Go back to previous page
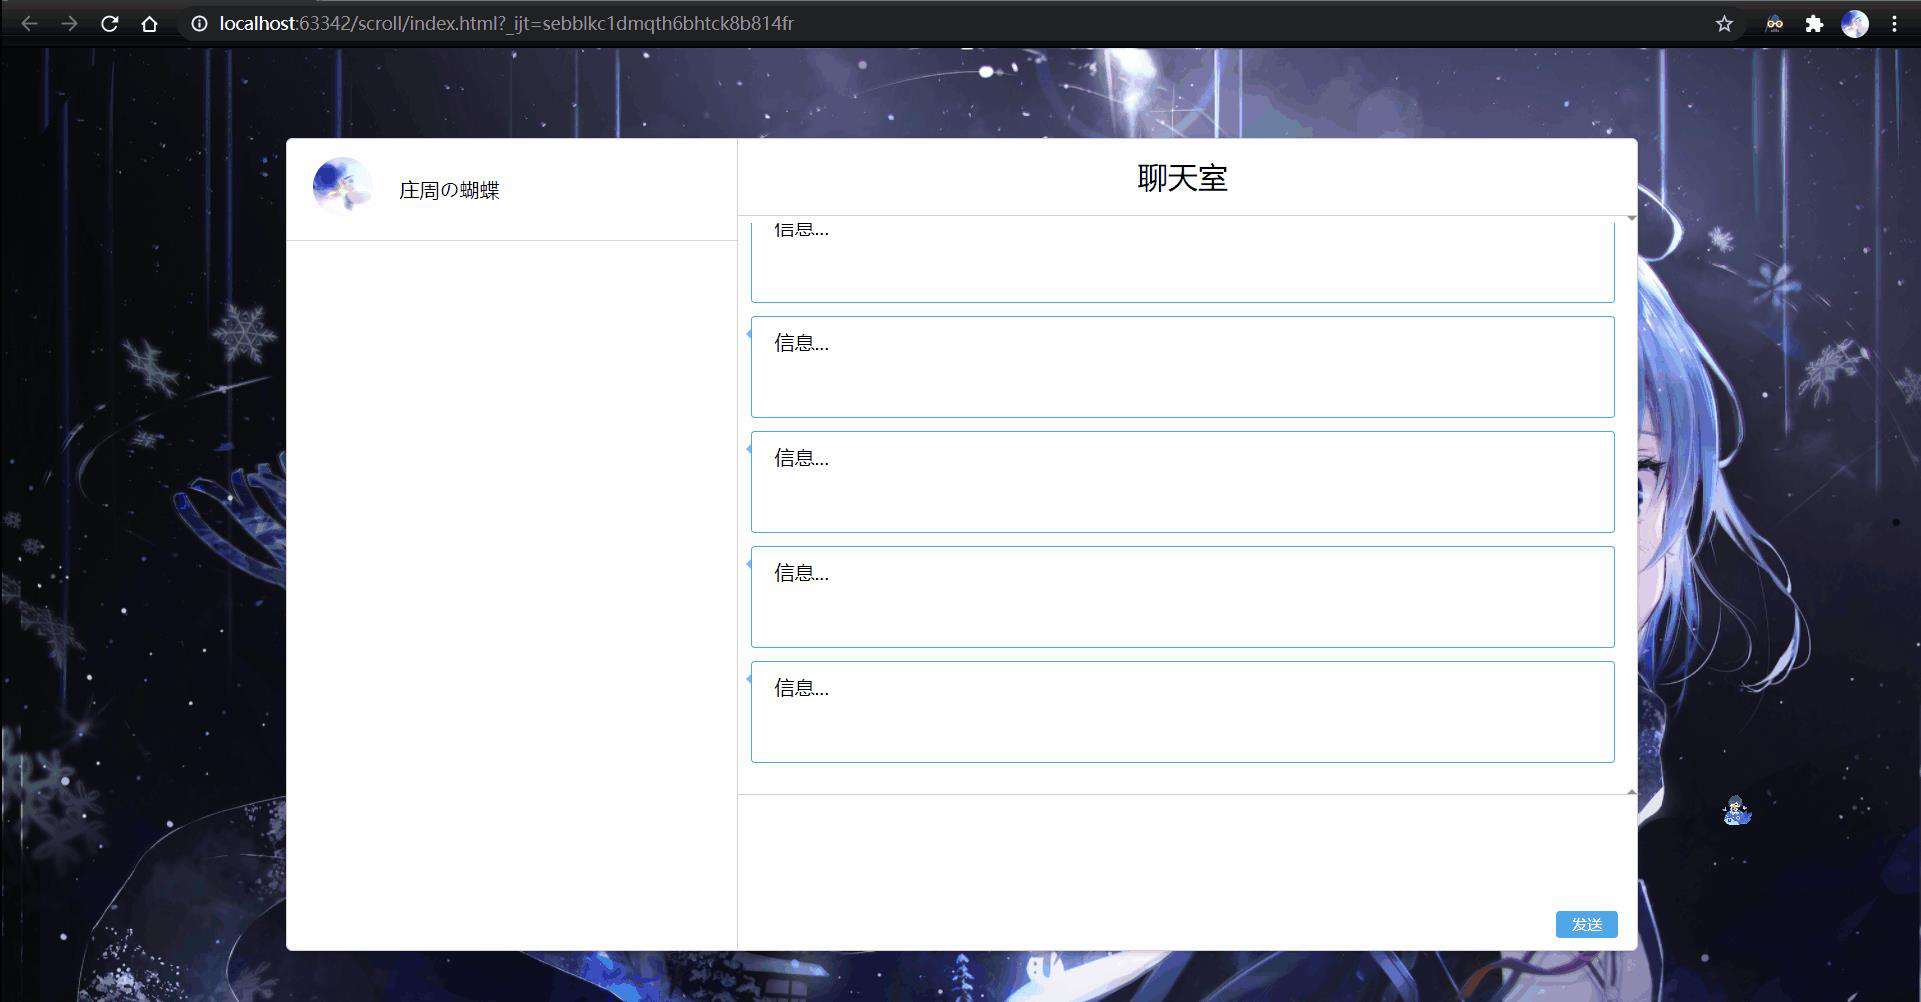This screenshot has height=1002, width=1921. [x=29, y=24]
